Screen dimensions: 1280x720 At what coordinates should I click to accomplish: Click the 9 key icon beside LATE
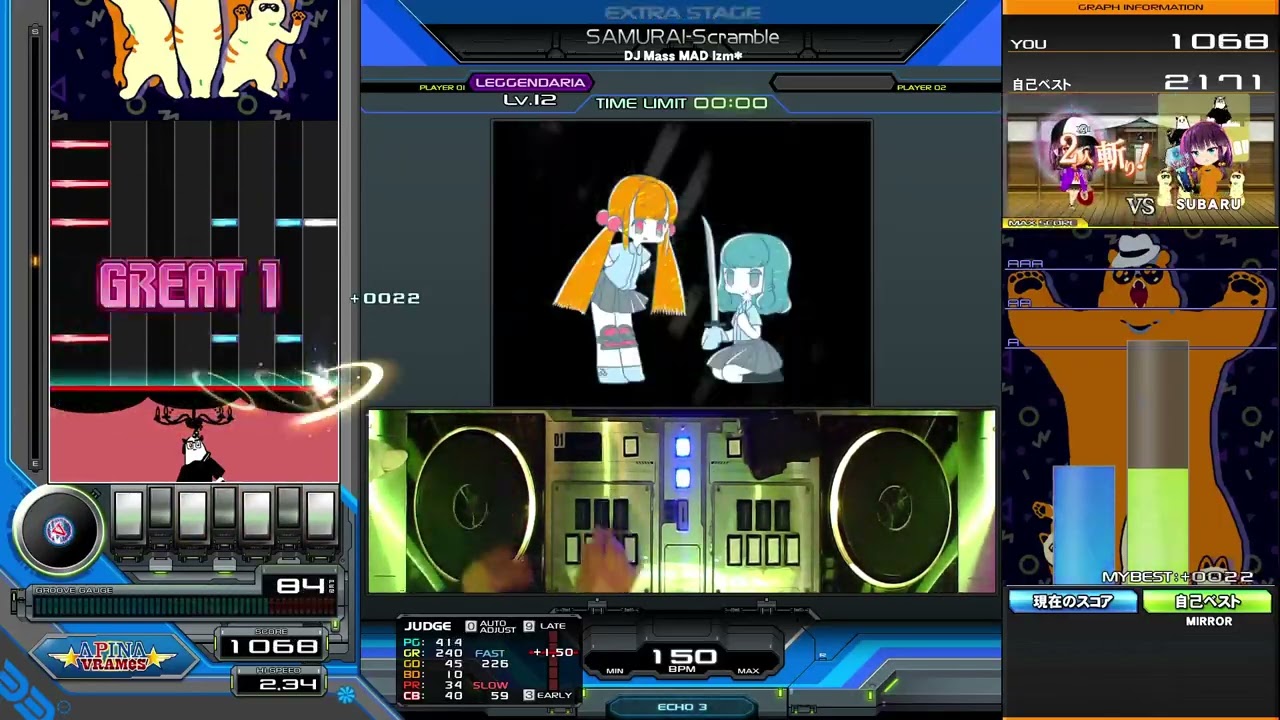point(529,626)
